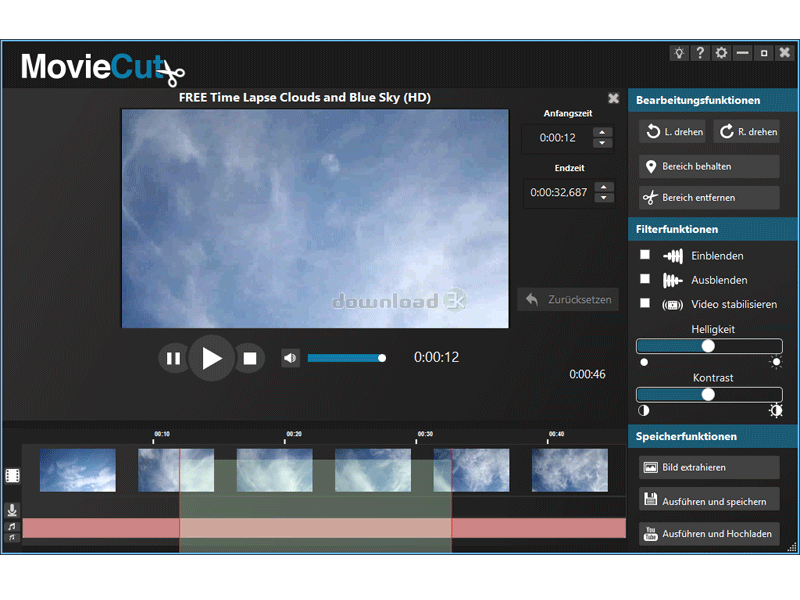Viewport: 800px width, 600px height.
Task: Click the Helligkeit brightness slider
Action: pos(709,346)
